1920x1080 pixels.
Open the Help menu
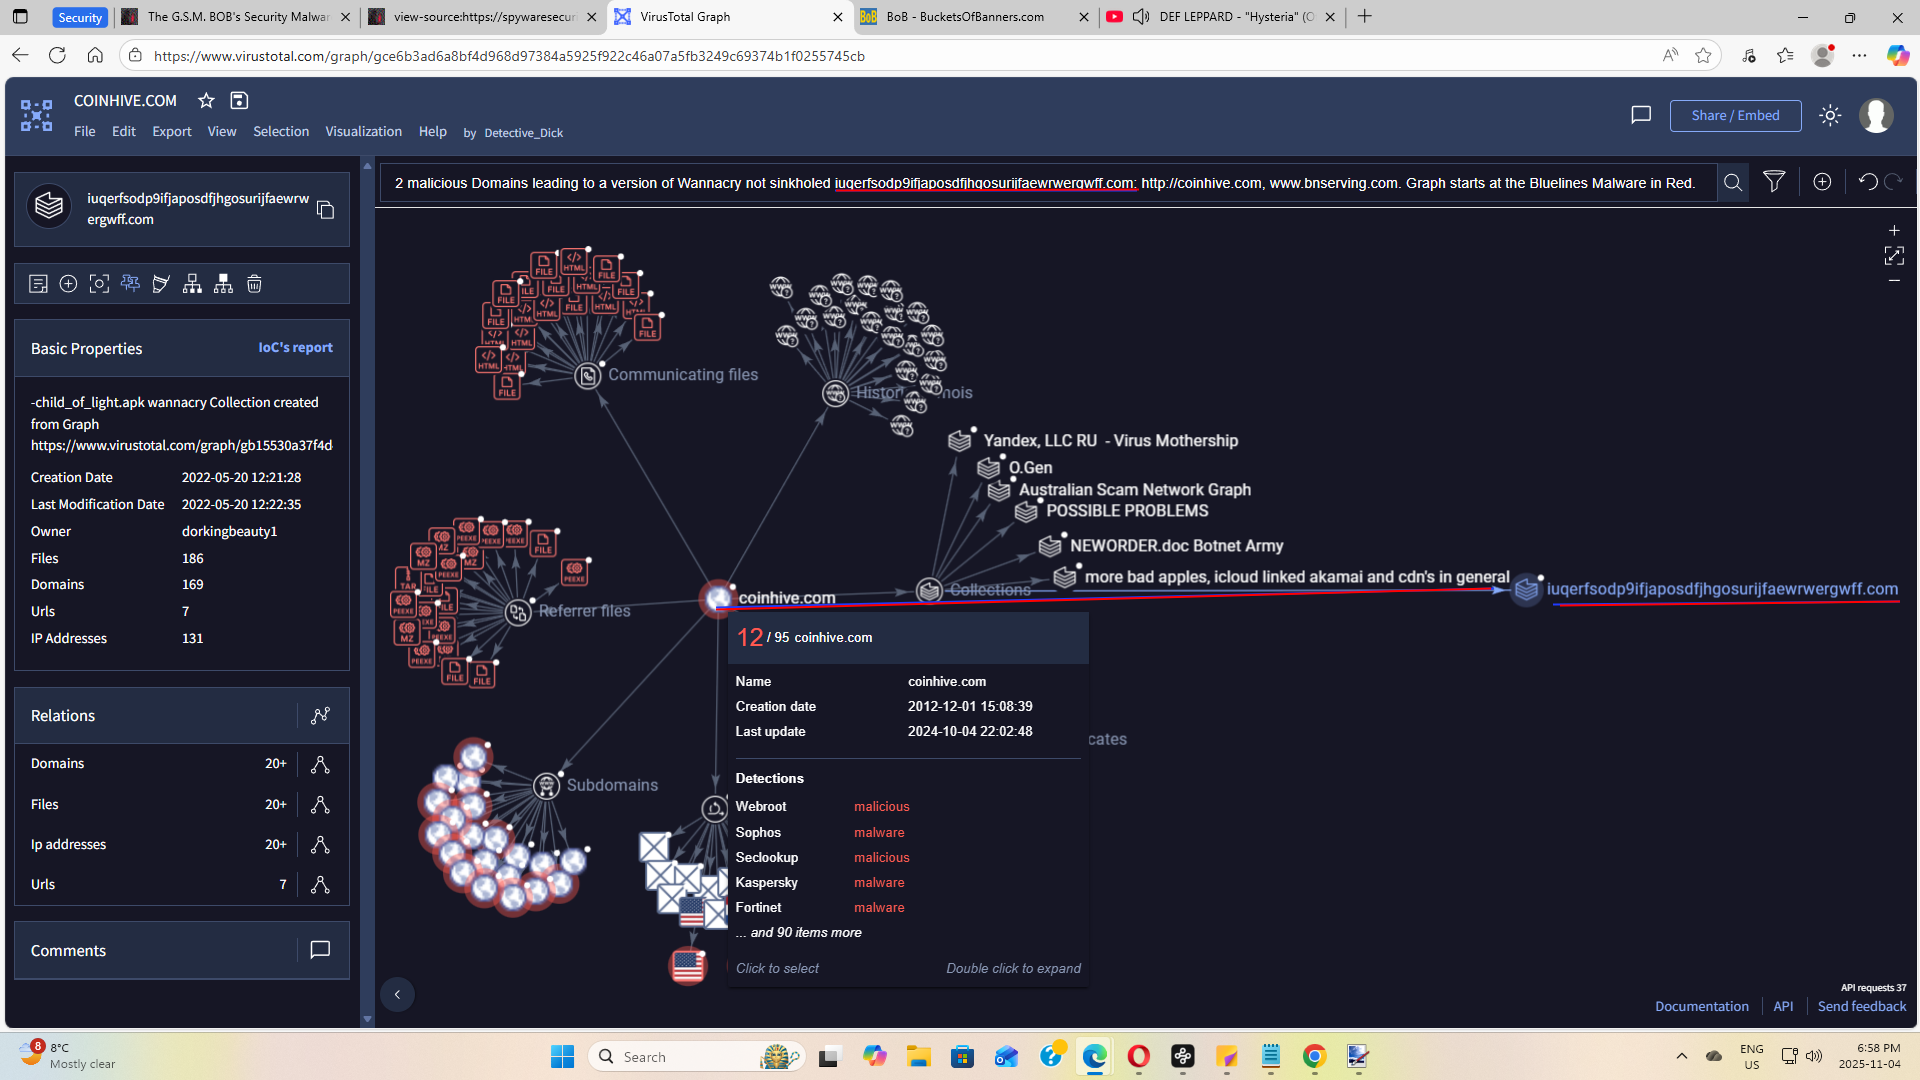click(433, 131)
